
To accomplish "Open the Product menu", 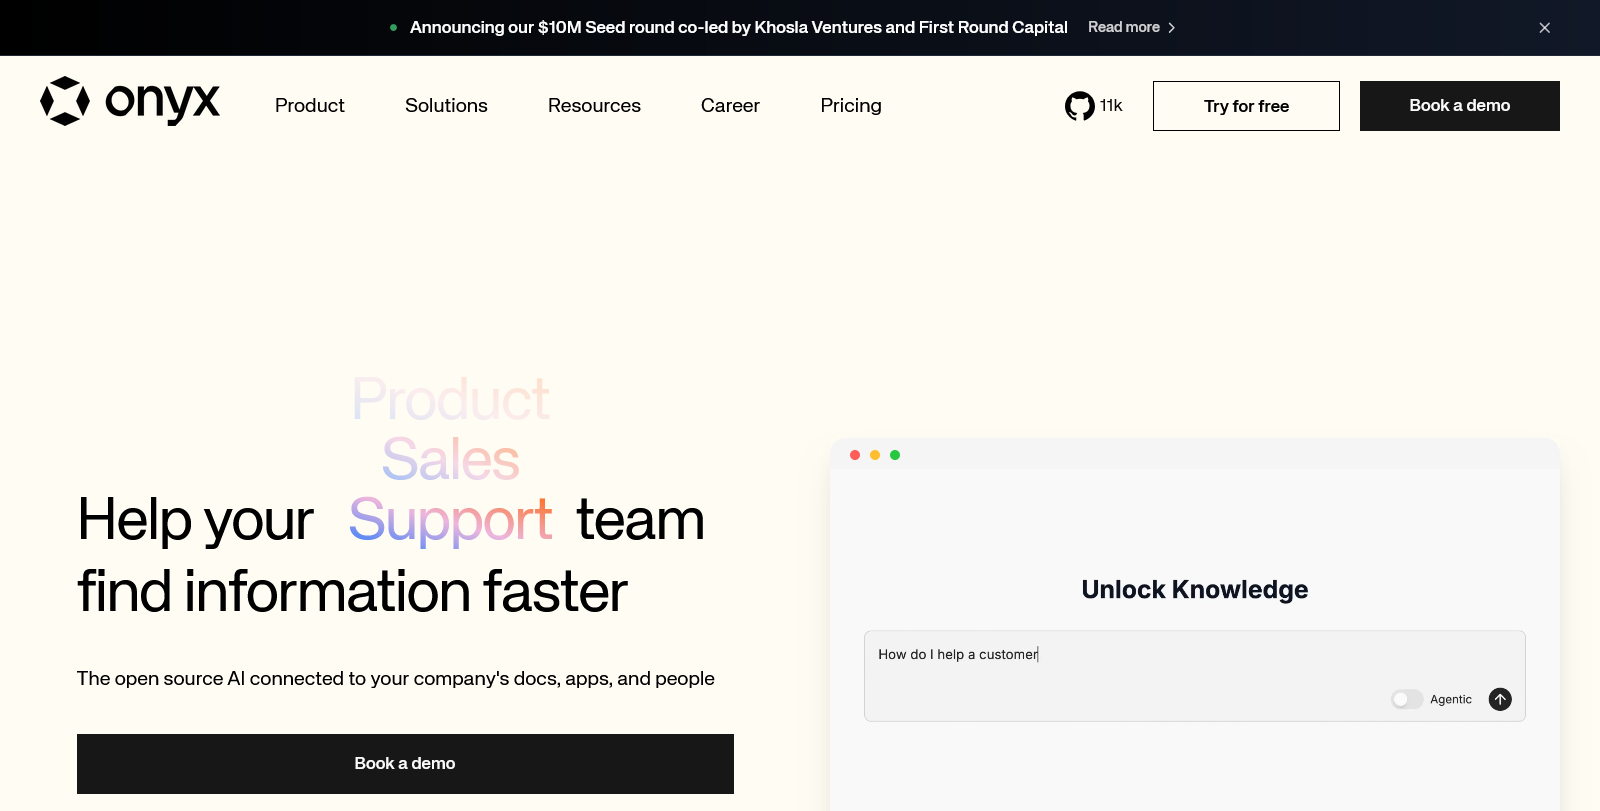I will click(310, 105).
